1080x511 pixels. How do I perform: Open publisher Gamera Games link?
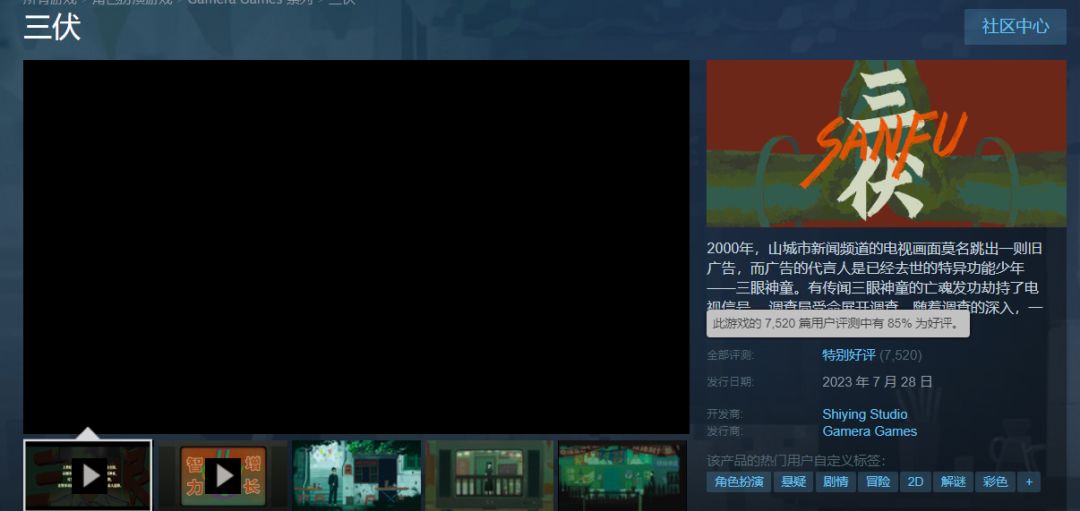tap(869, 432)
